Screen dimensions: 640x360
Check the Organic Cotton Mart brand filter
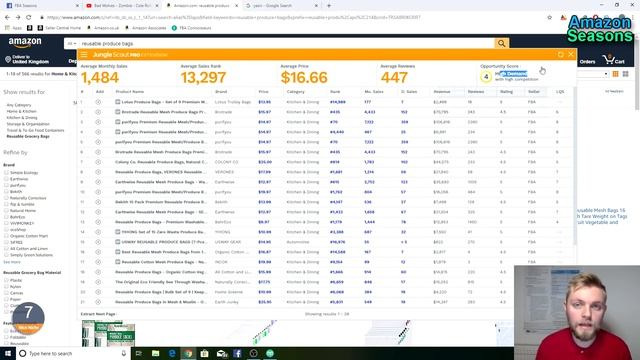(6, 236)
